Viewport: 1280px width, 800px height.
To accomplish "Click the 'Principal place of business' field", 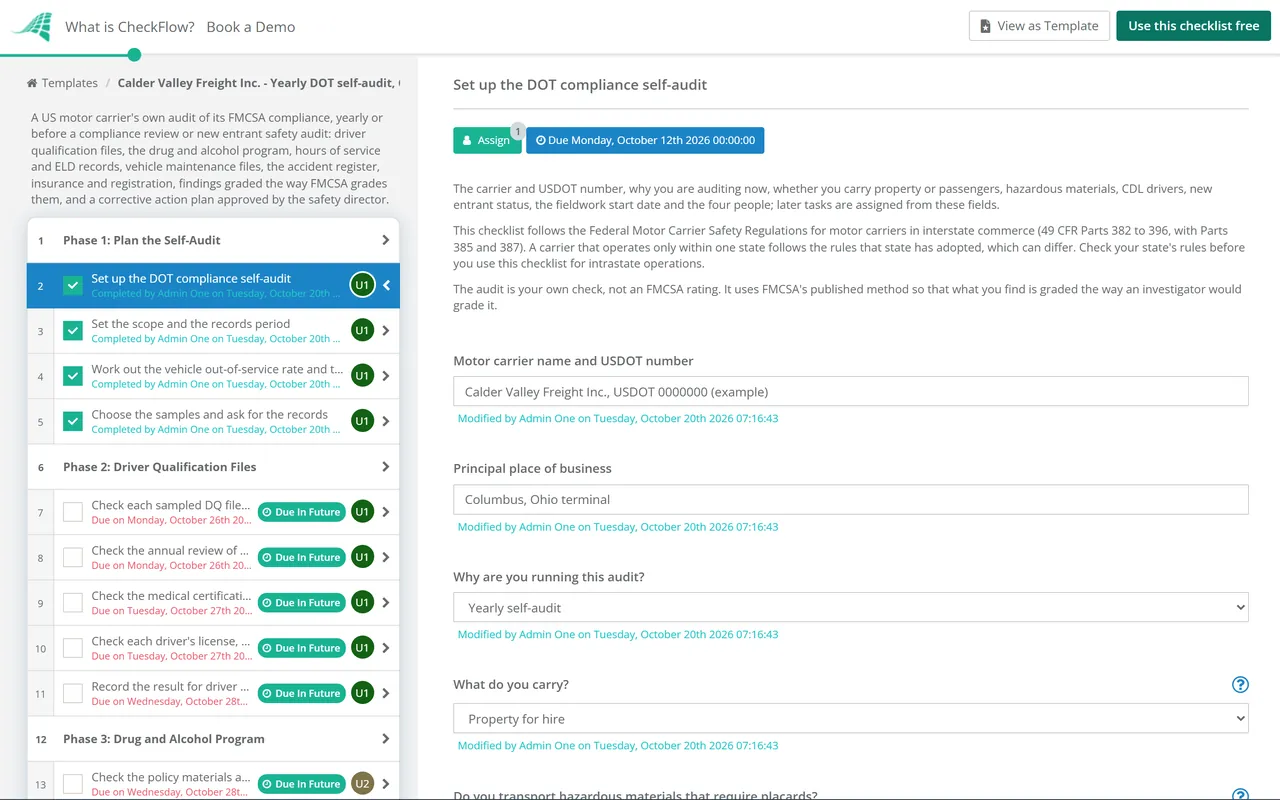I will [x=850, y=499].
